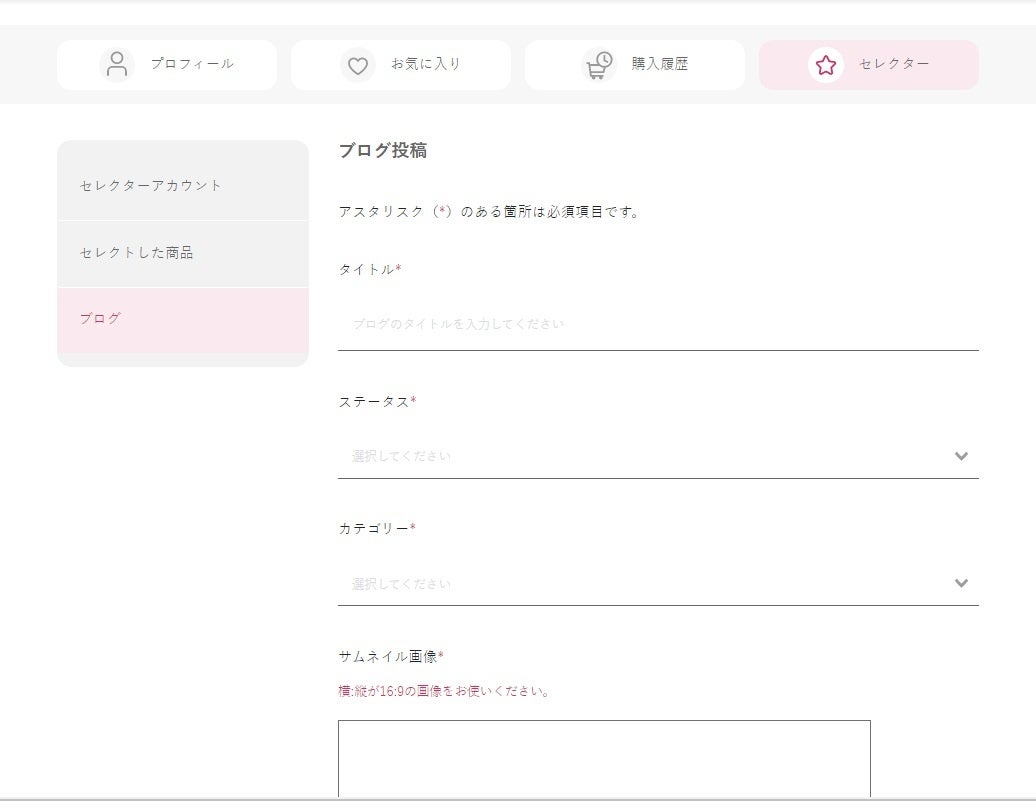Image resolution: width=1036 pixels, height=801 pixels.
Task: Click the thumbnail image upload box
Action: pos(604,758)
